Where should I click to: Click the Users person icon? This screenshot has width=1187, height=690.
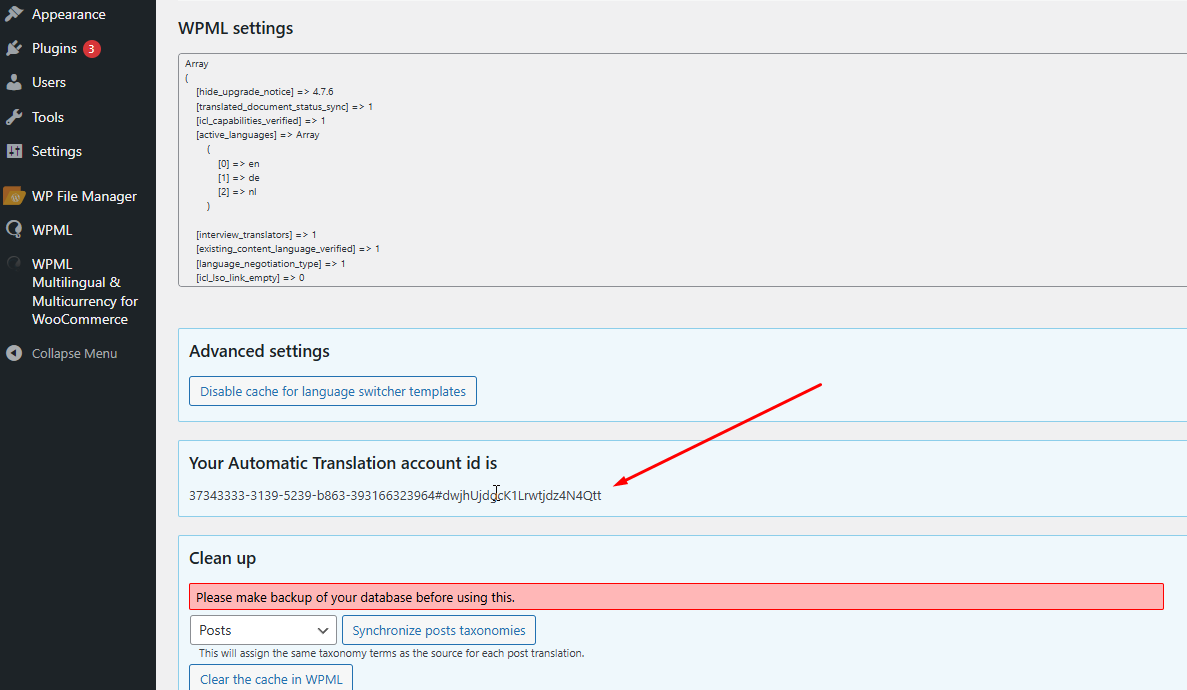[x=14, y=83]
